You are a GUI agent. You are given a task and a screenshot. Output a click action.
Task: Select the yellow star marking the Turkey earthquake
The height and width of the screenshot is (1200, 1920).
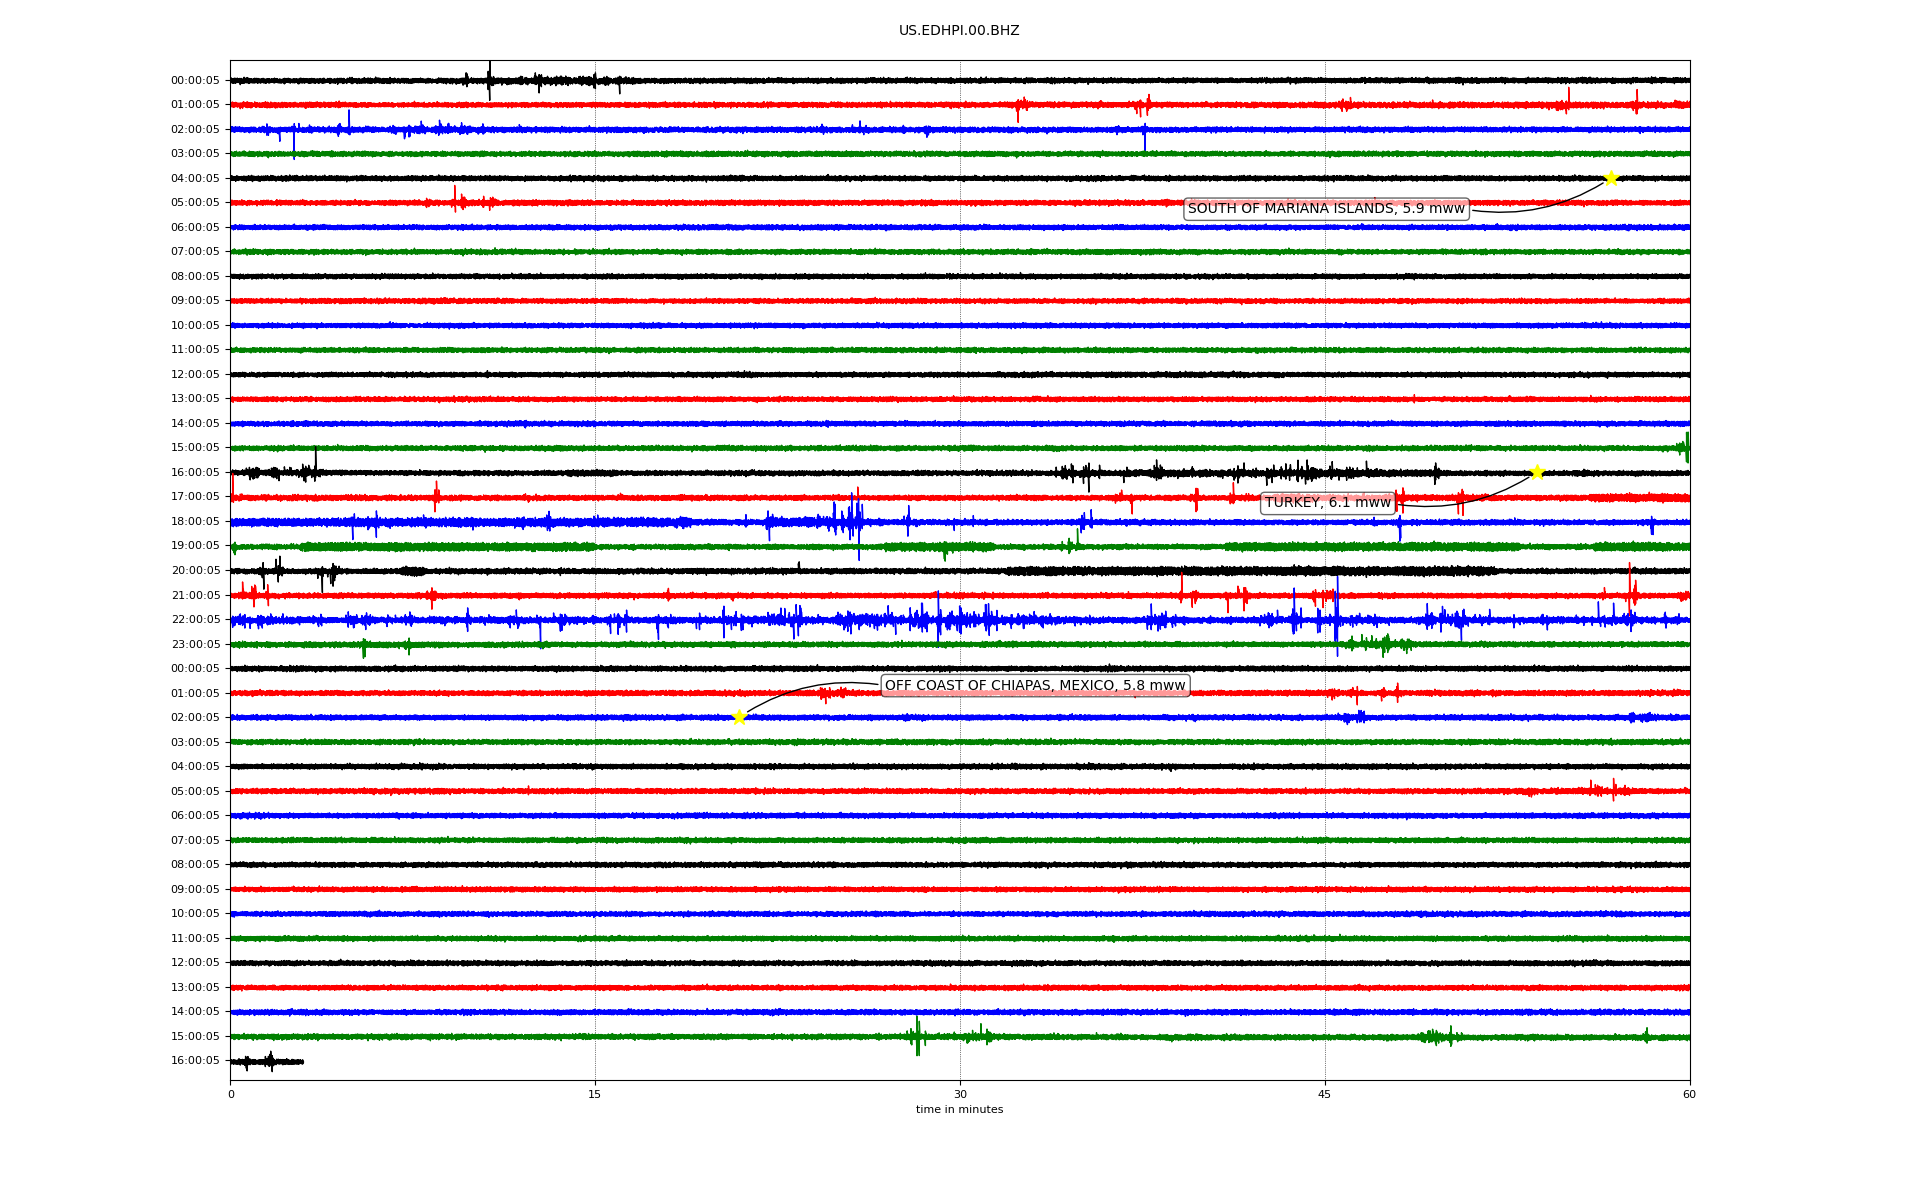pos(1537,472)
